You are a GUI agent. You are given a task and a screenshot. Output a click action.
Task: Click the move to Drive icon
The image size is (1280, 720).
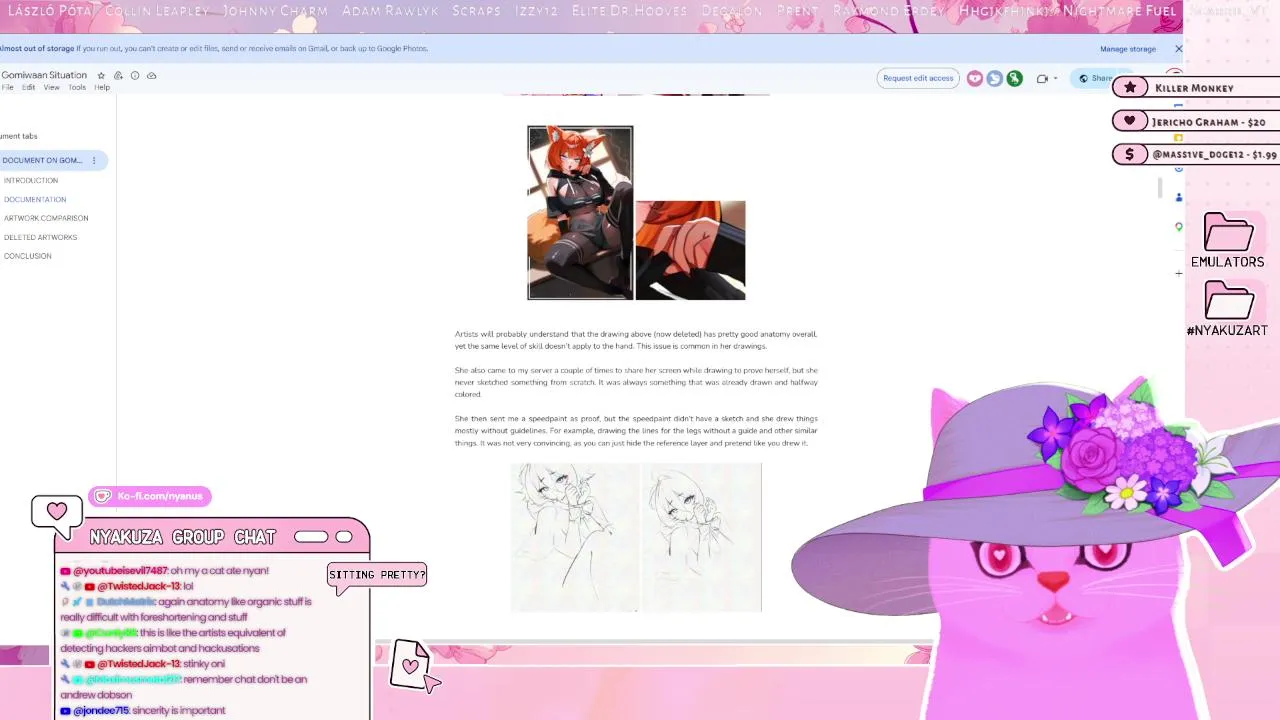[x=118, y=75]
